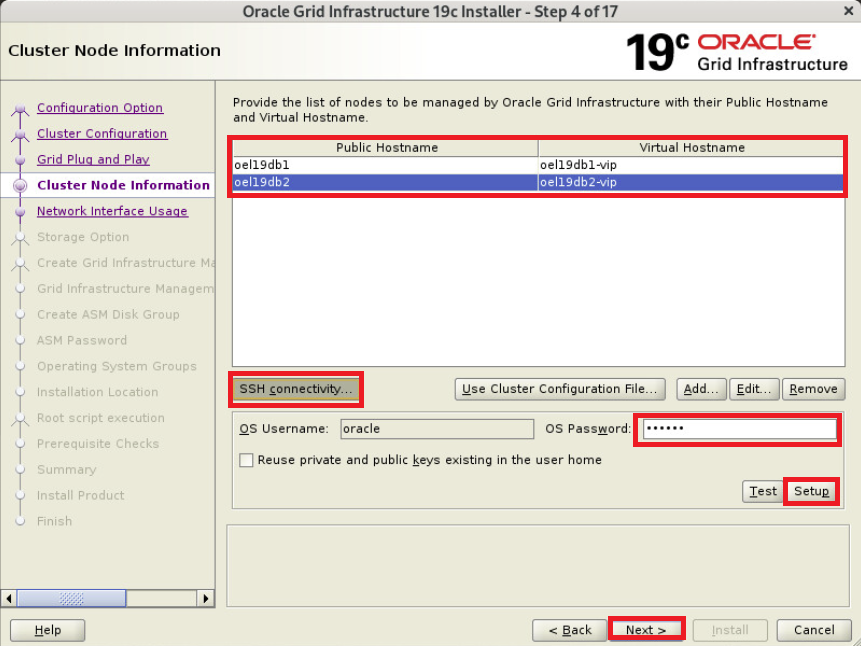The image size is (861, 646).
Task: Click the Virtual Hostname column header
Action: pyautogui.click(x=691, y=148)
